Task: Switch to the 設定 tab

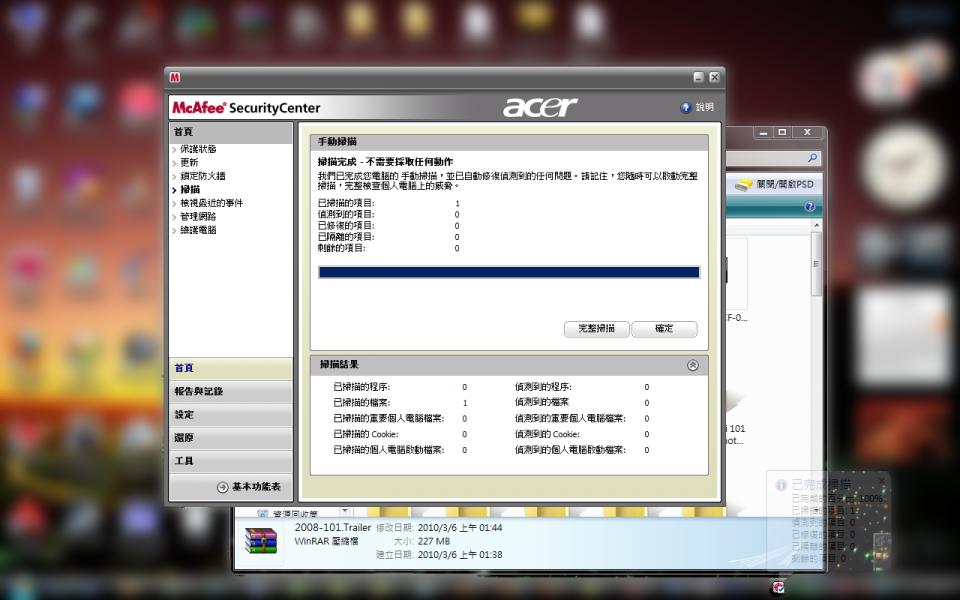Action: (231, 414)
